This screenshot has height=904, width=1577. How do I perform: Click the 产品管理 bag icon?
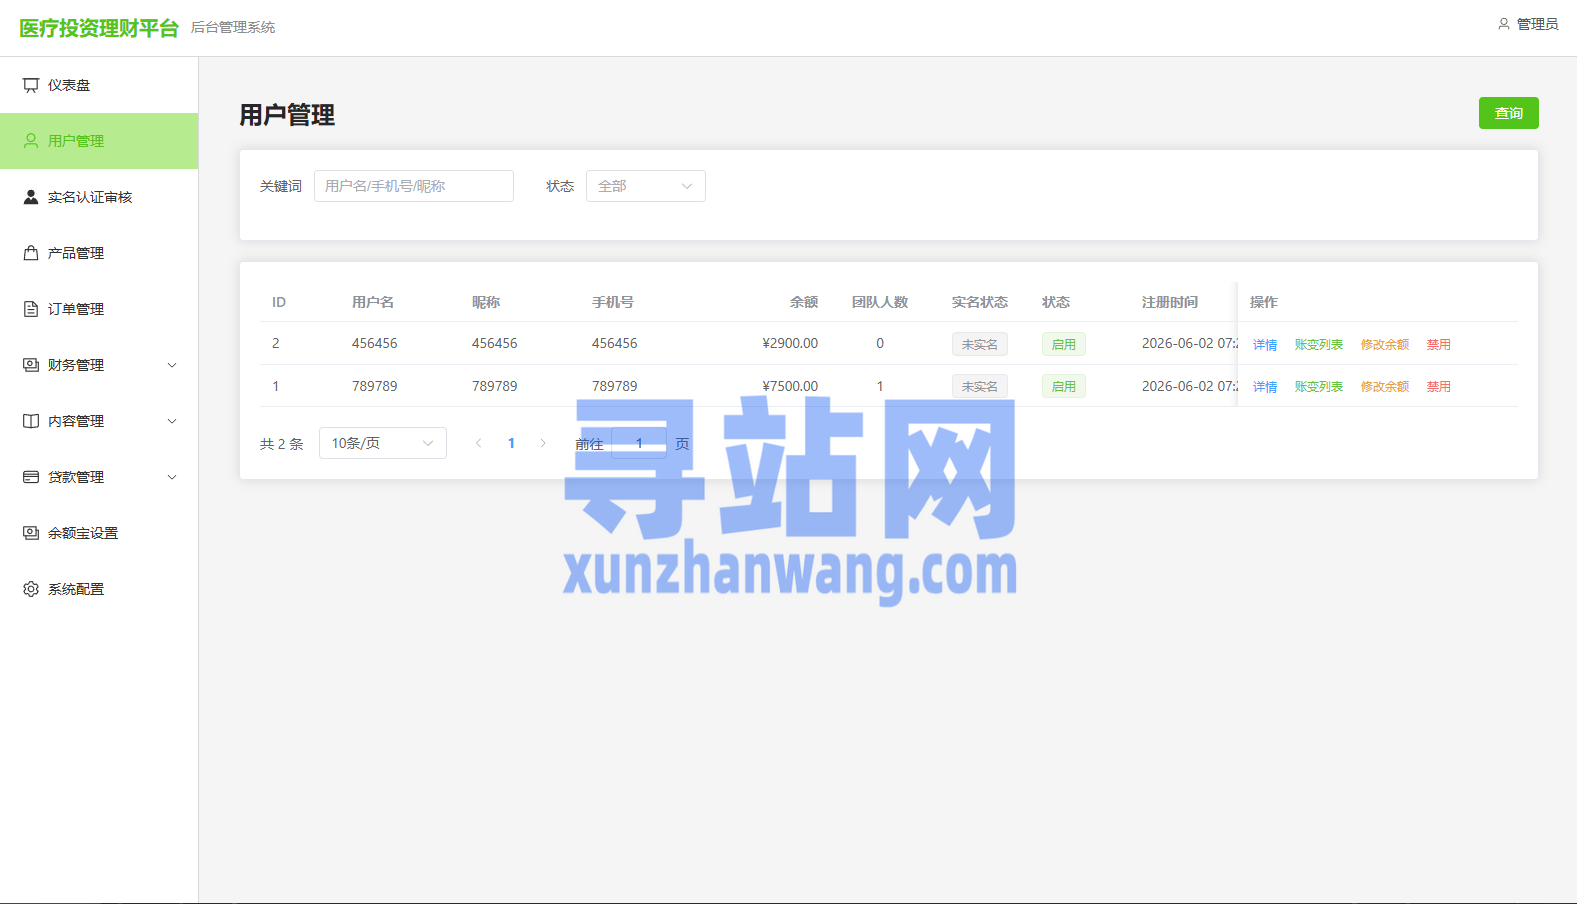(31, 253)
